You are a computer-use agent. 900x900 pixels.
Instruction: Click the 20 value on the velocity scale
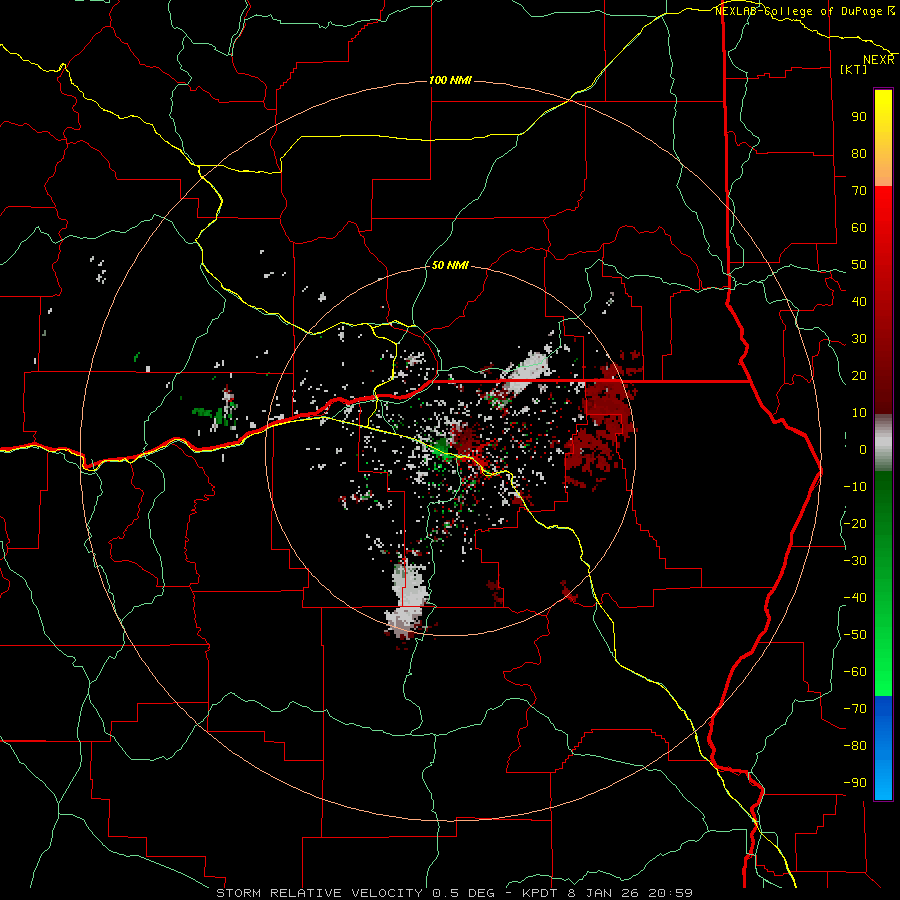[859, 376]
